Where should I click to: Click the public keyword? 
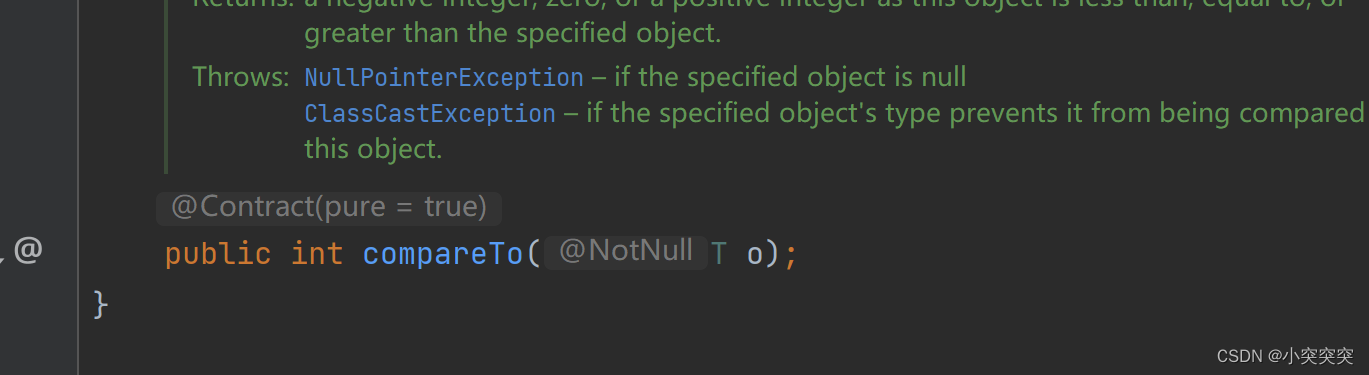click(218, 254)
